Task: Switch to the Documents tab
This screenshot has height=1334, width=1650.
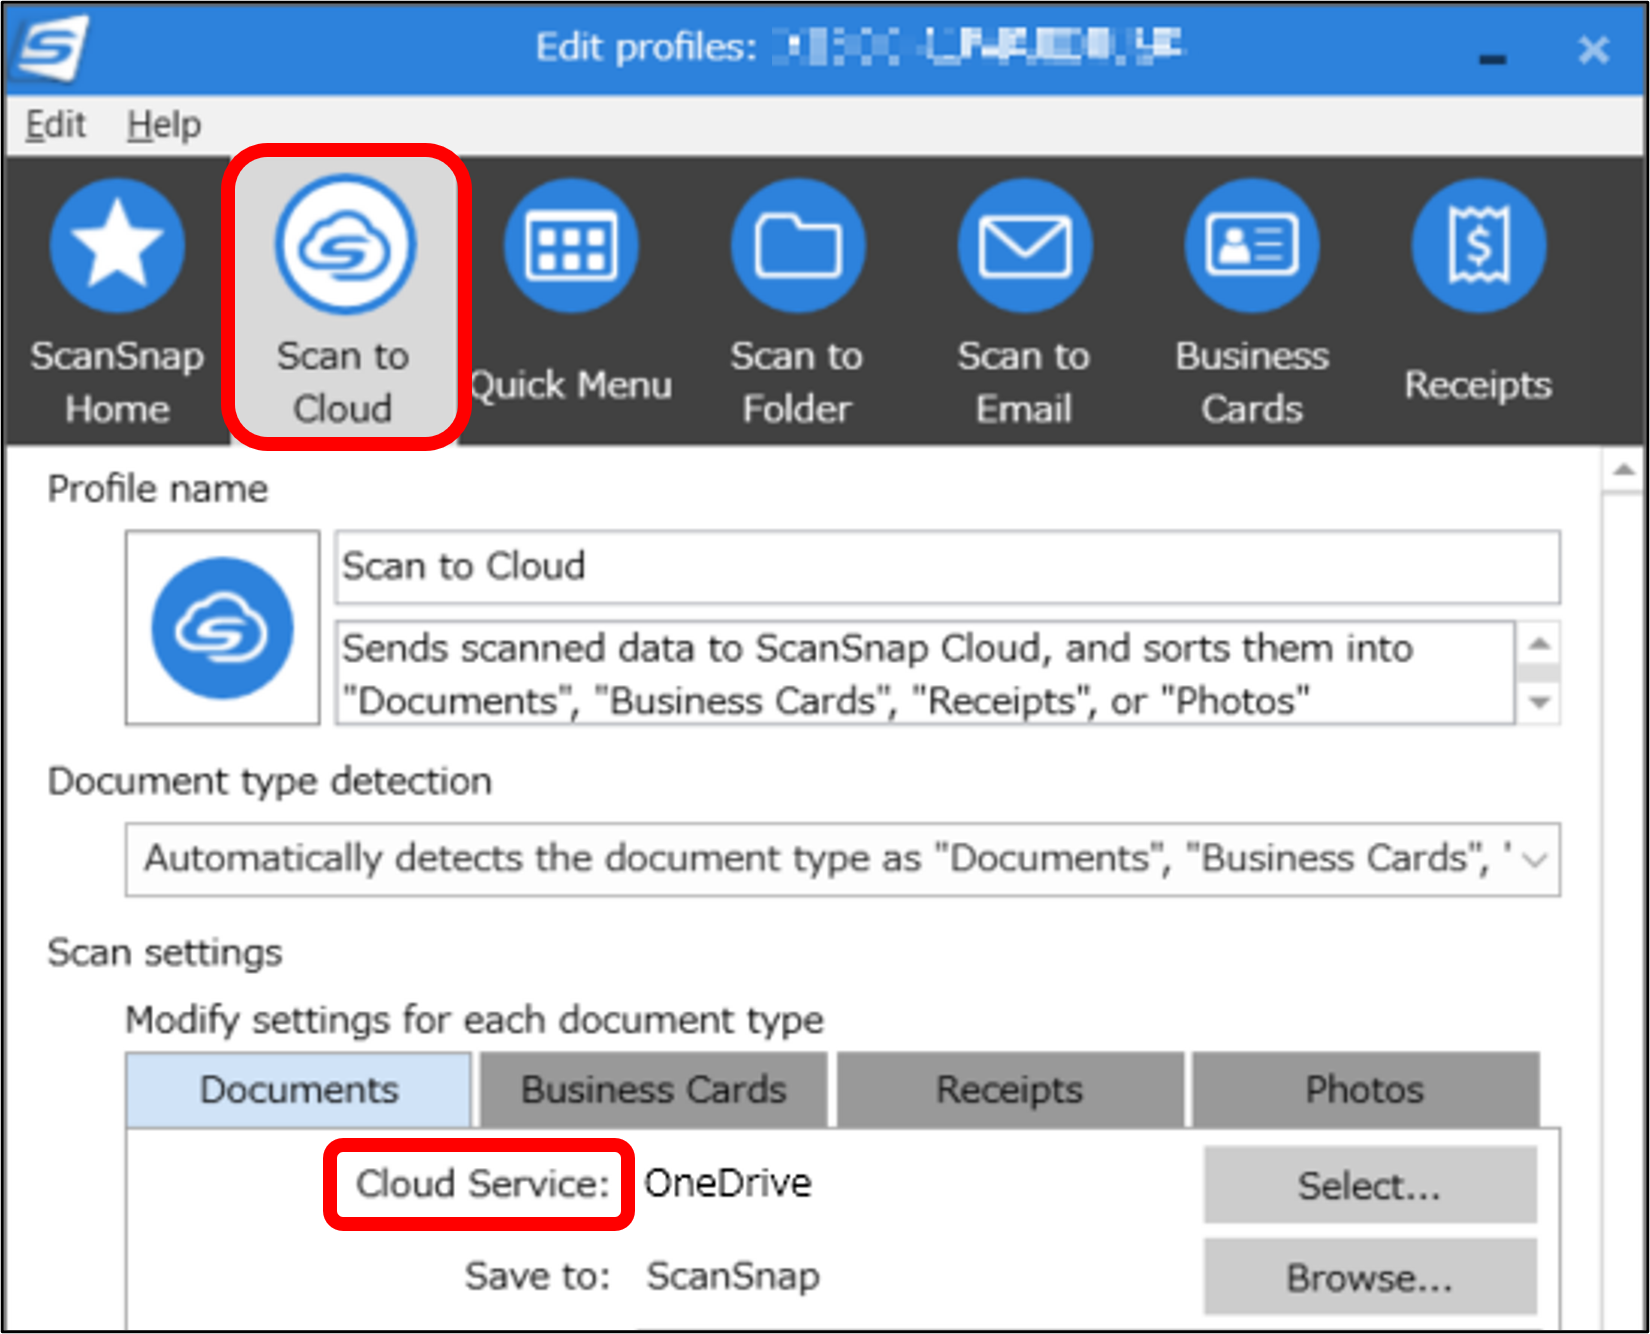Action: coord(299,1089)
